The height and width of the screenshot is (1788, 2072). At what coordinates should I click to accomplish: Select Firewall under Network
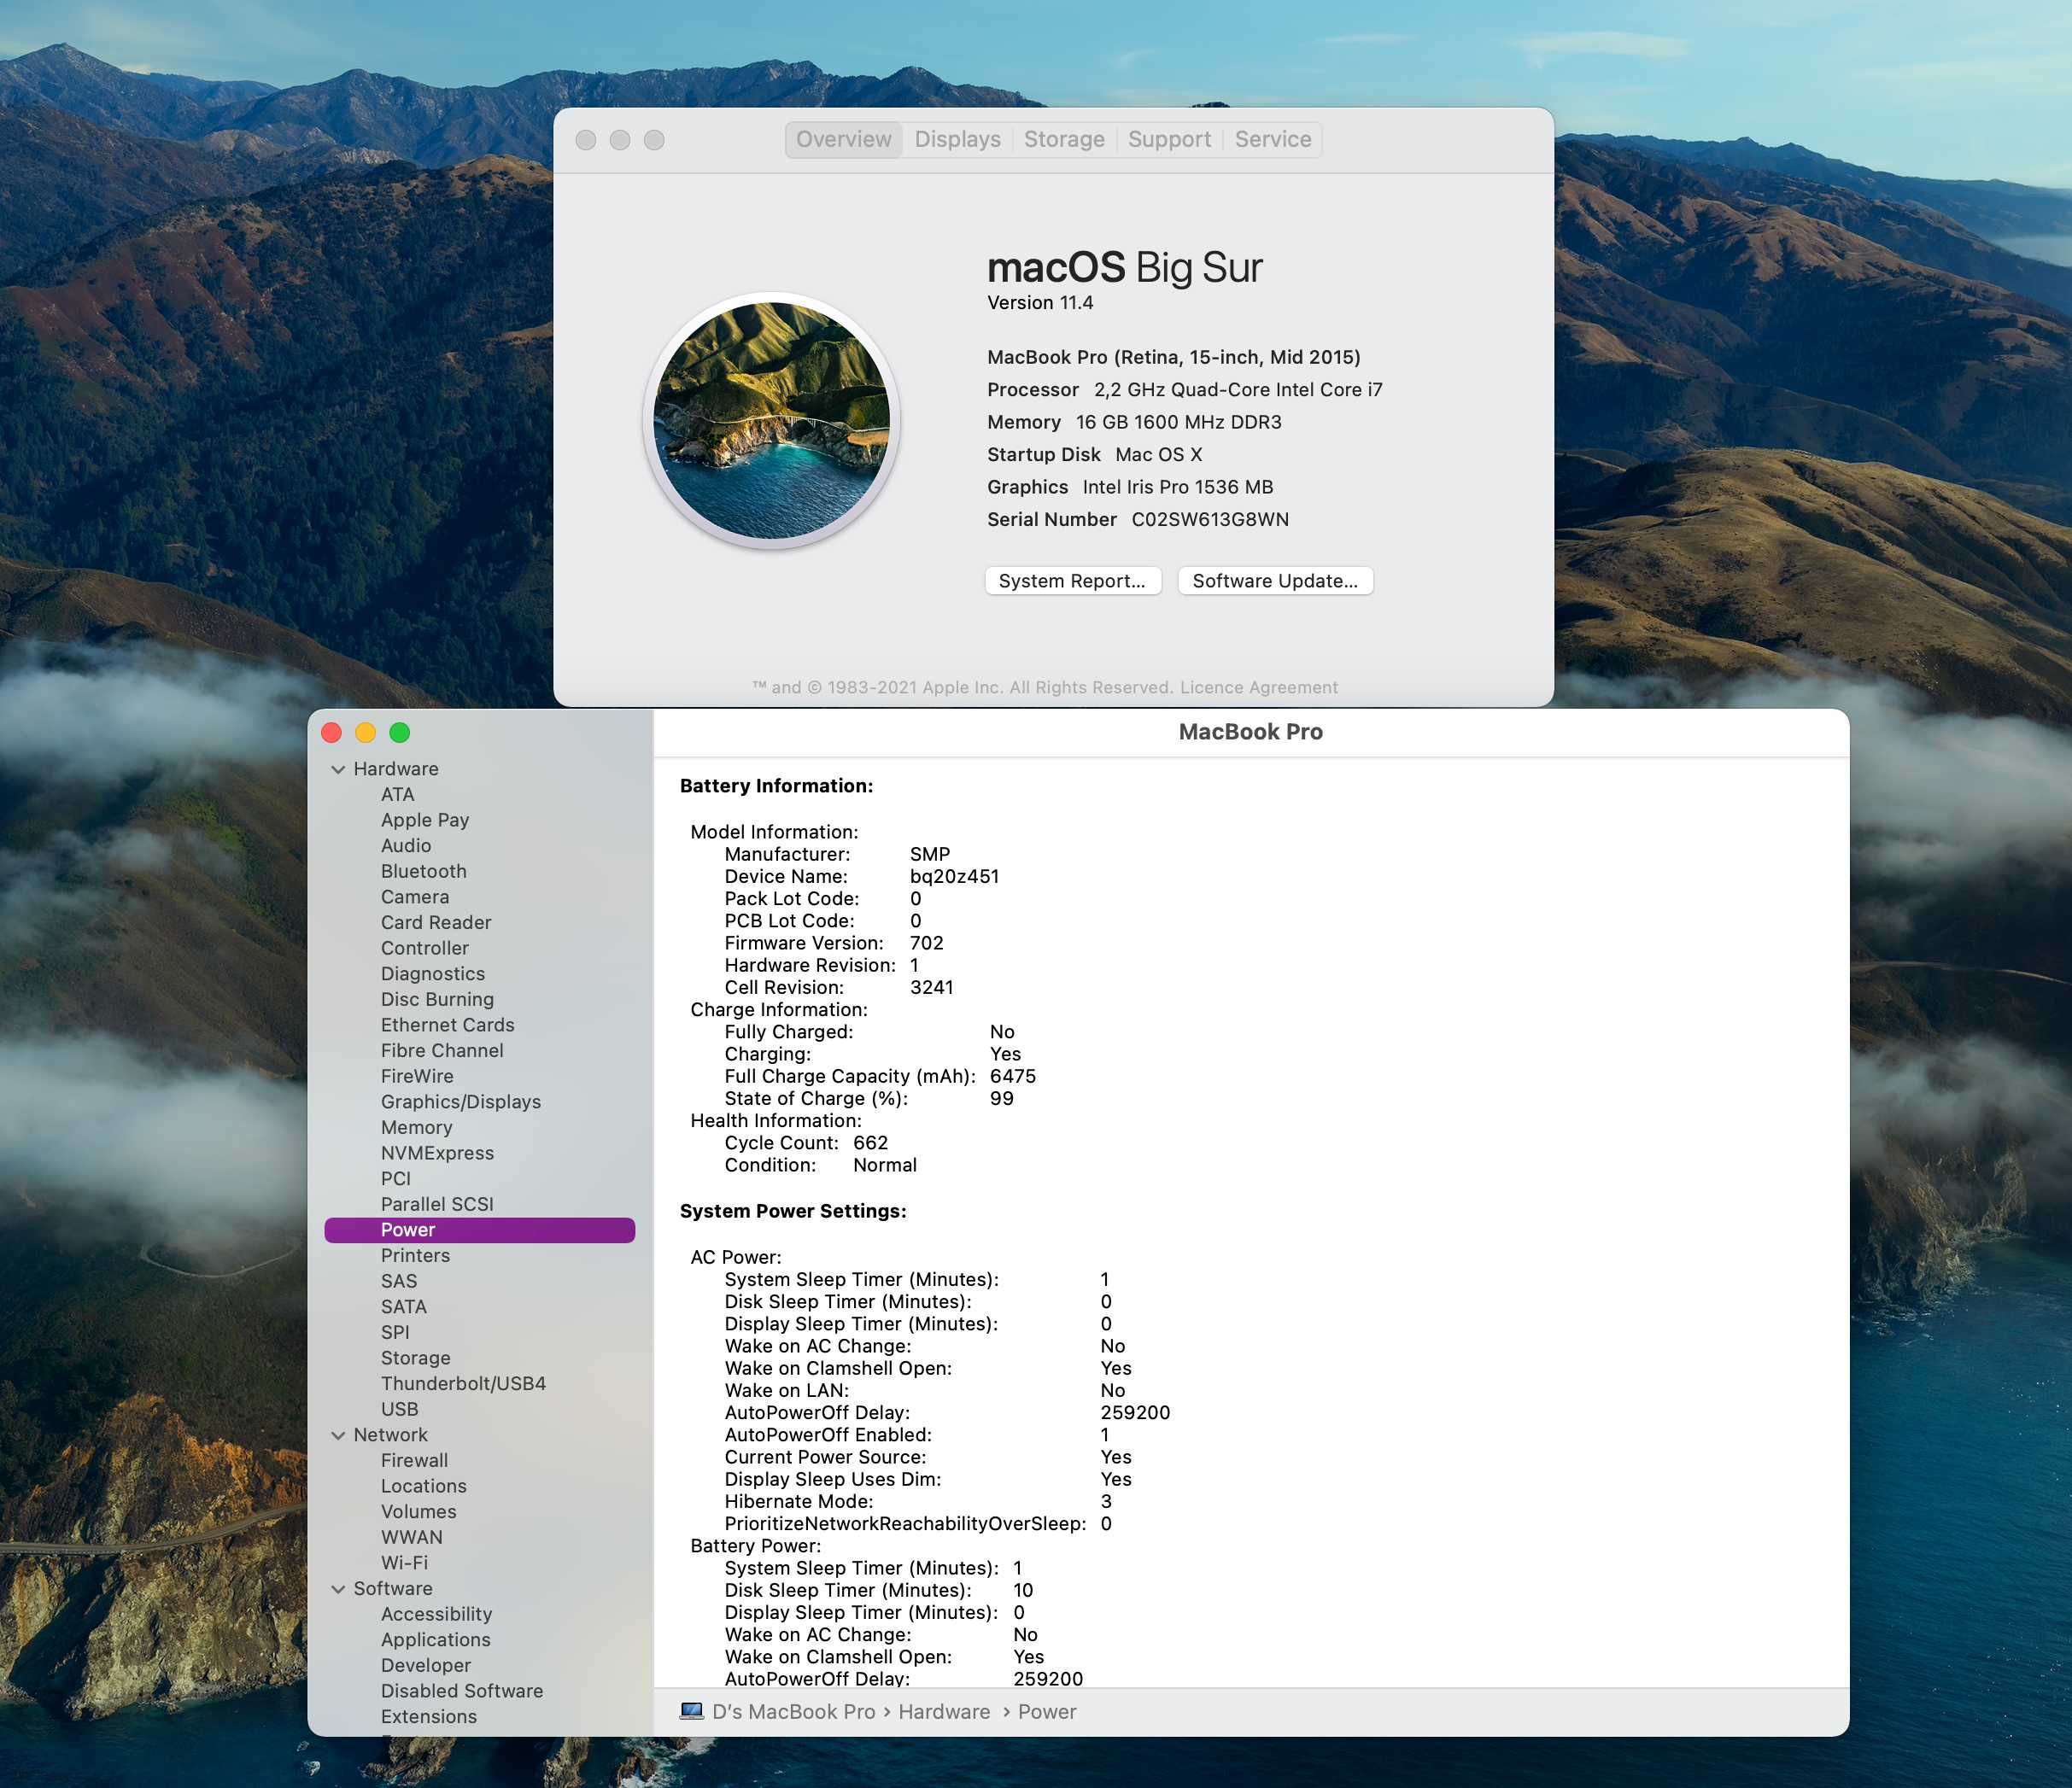pyautogui.click(x=414, y=1461)
